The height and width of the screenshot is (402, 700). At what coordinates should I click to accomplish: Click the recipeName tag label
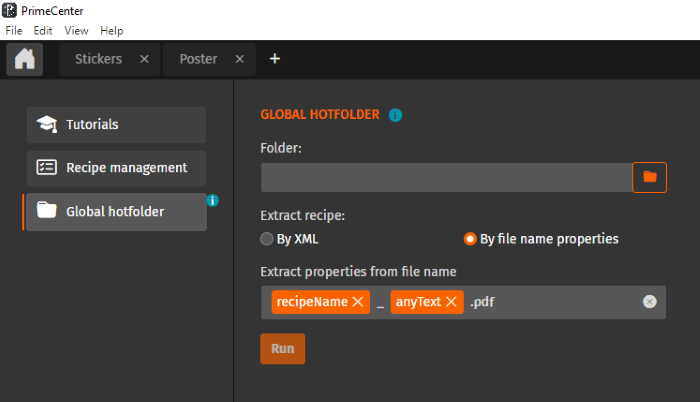coord(312,302)
